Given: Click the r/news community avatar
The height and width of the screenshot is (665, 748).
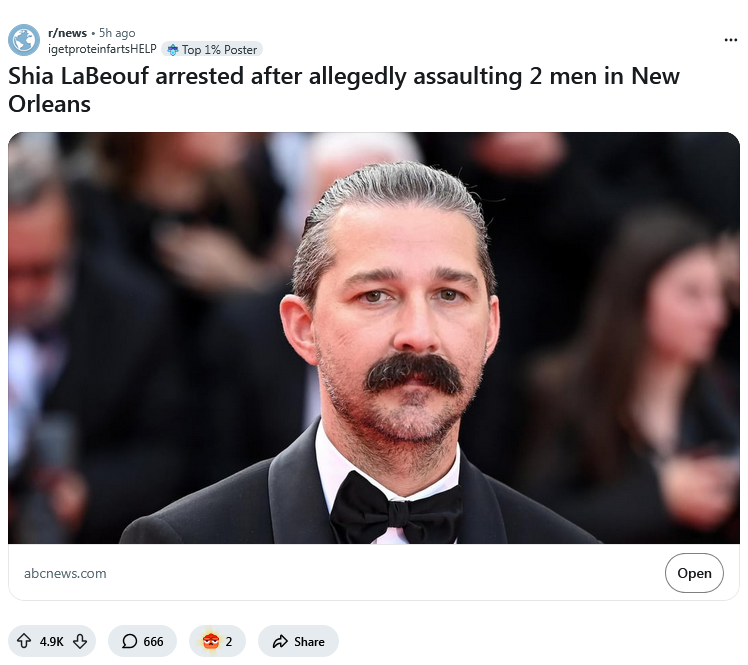Looking at the screenshot, I should pyautogui.click(x=24, y=40).
